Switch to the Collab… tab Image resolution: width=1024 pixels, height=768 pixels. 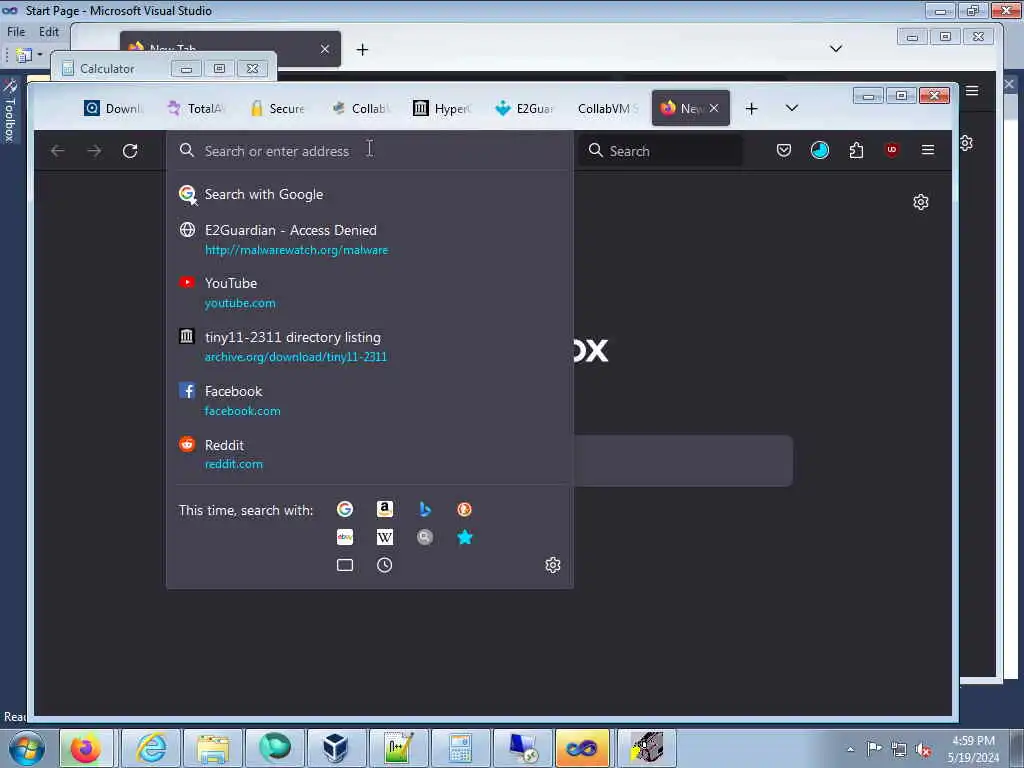coord(360,108)
